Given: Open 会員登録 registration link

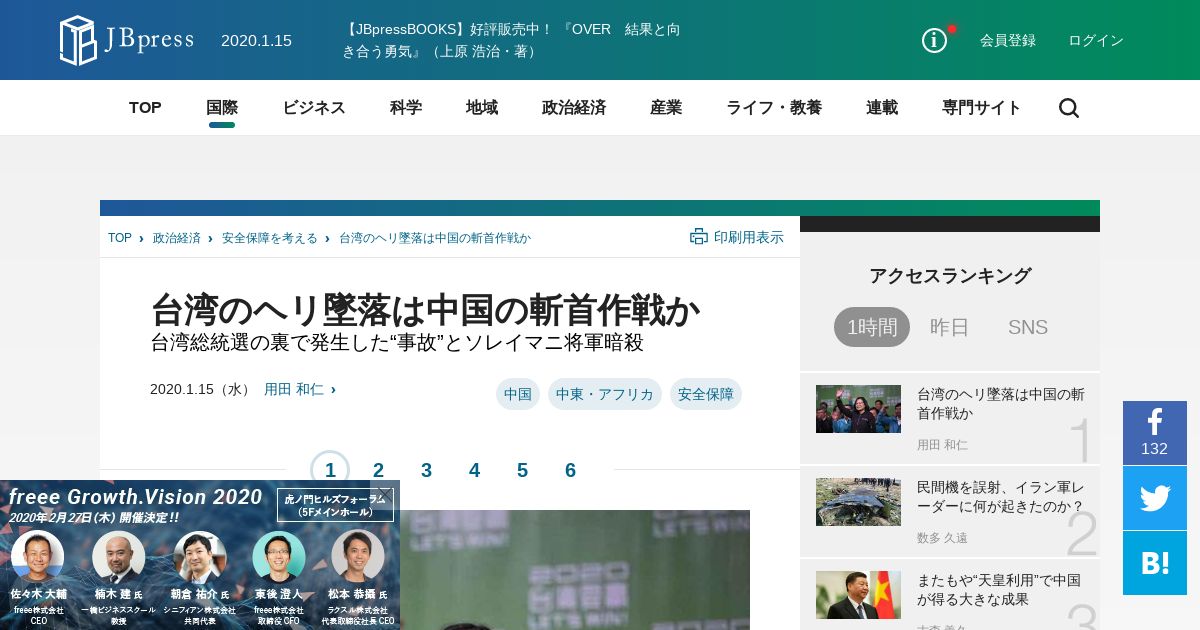Looking at the screenshot, I should pyautogui.click(x=1008, y=40).
